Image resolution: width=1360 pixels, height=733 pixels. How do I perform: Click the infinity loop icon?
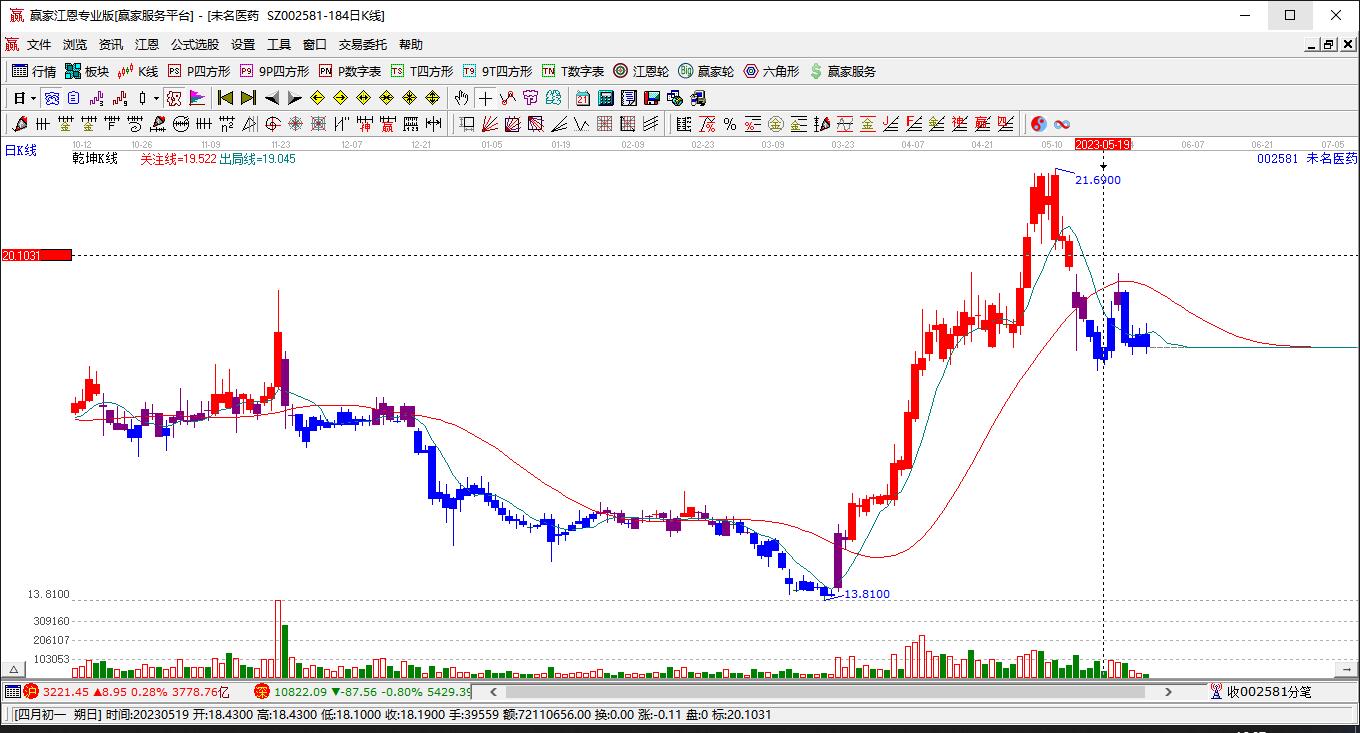1063,124
